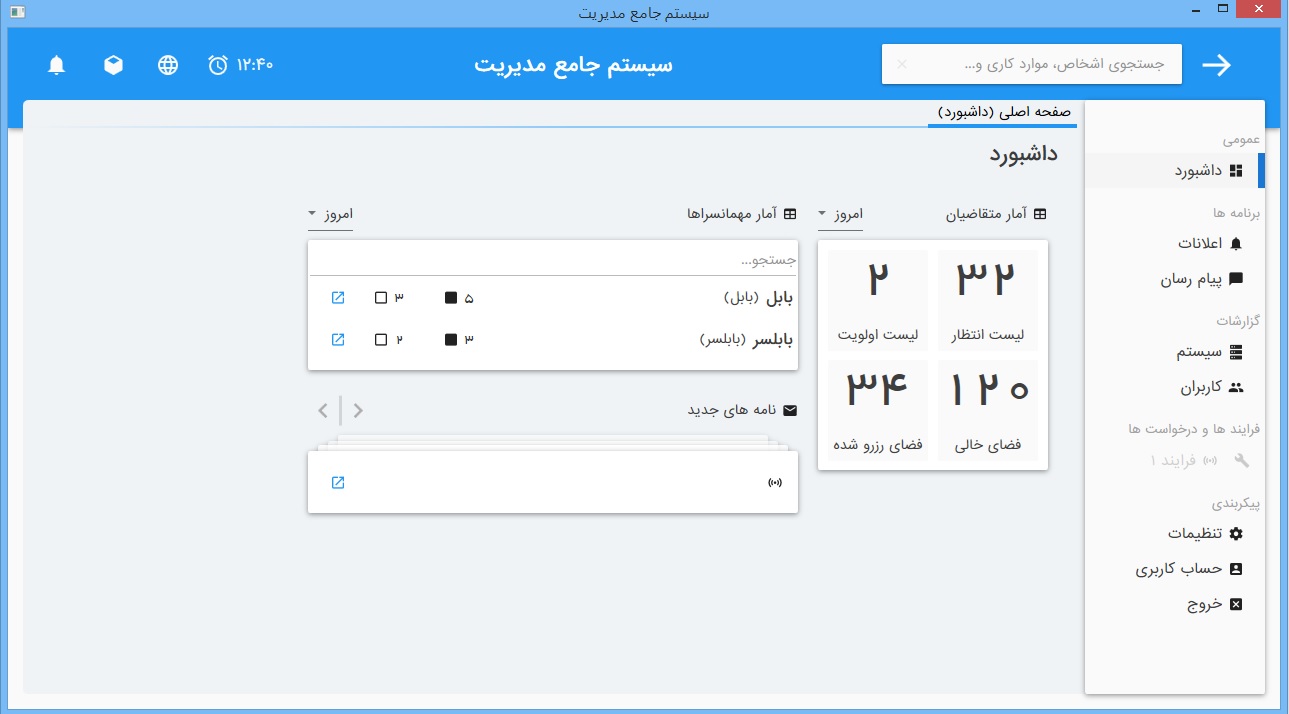
Task: Select صفحه اصلی (داشبورد) tab
Action: [x=1003, y=113]
